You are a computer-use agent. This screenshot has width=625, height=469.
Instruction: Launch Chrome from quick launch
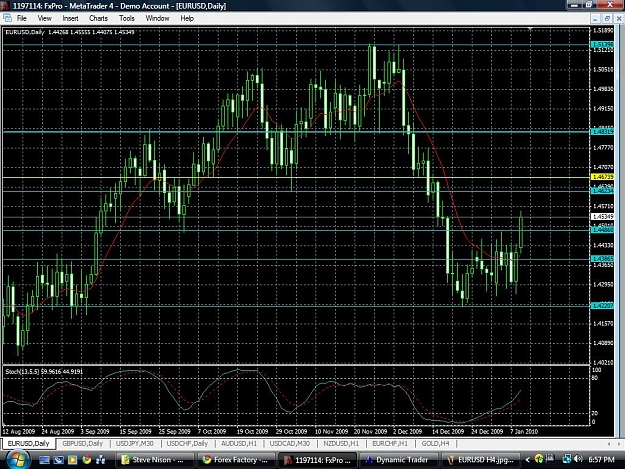pyautogui.click(x=86, y=460)
